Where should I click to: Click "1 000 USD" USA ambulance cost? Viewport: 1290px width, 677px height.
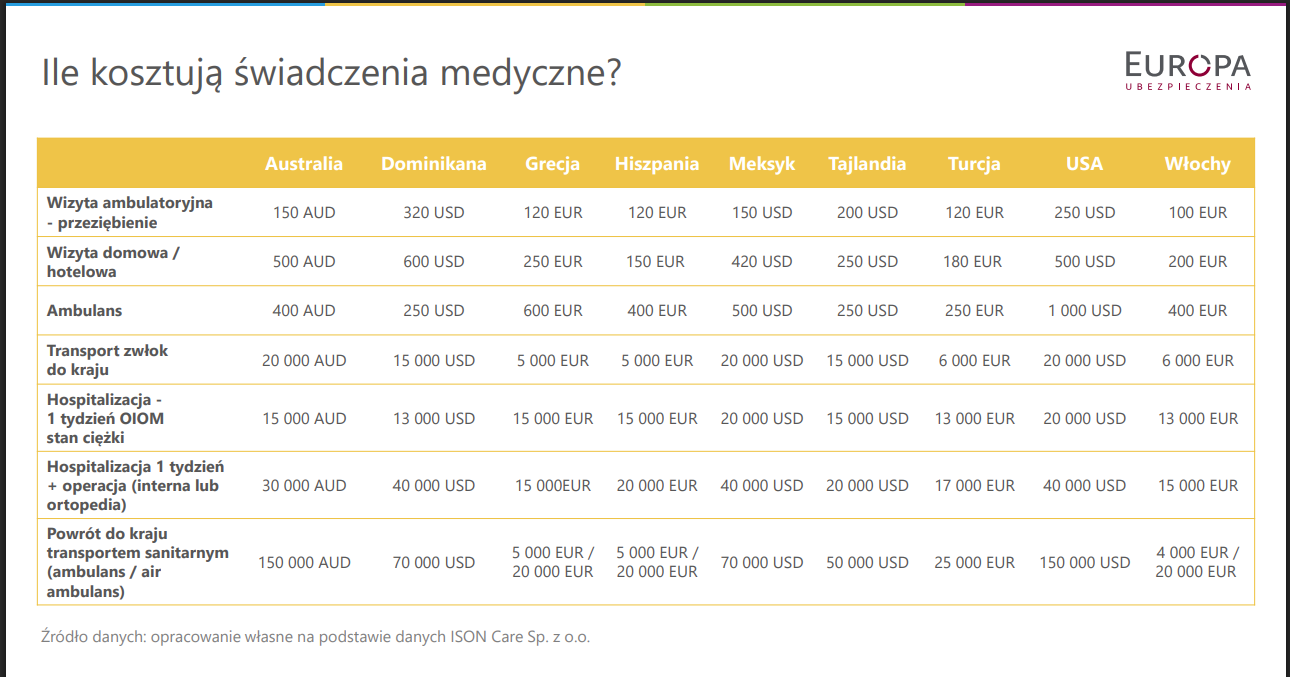1084,310
